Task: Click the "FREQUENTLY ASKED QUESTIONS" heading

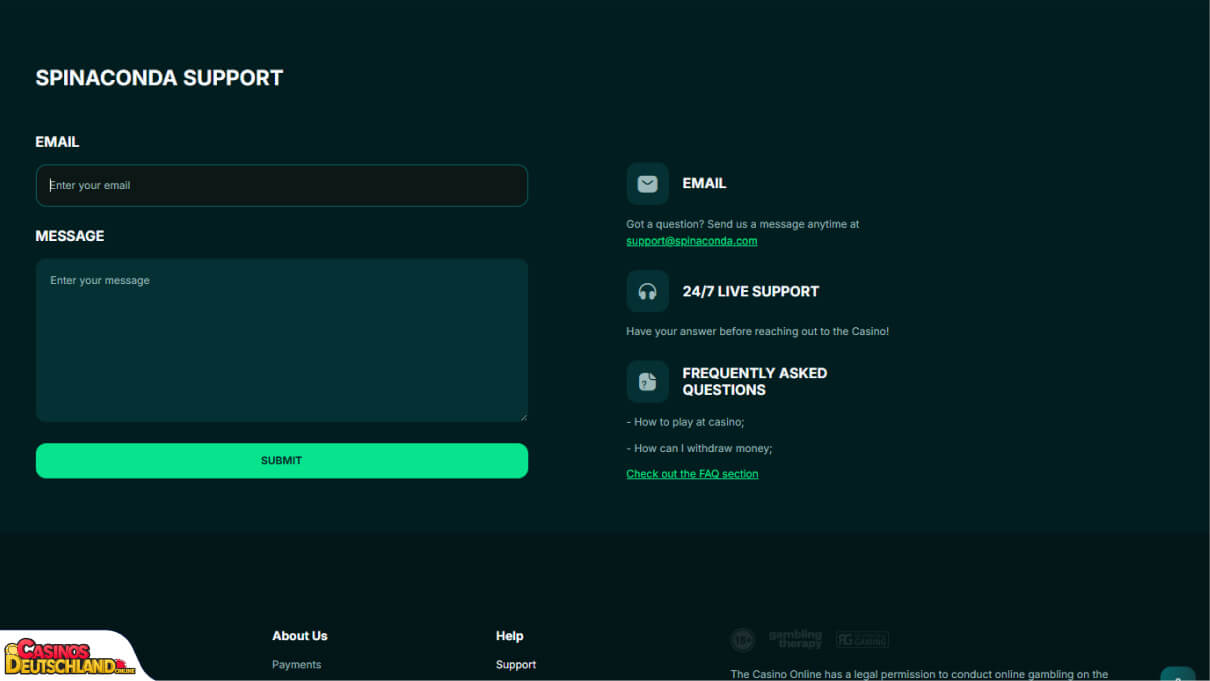Action: pos(755,381)
